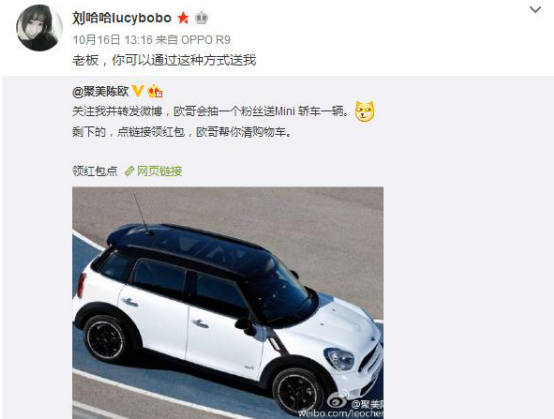Viewport: 554px width, 419px height.
Task: Open the post options chevron dropdown
Action: 535,10
